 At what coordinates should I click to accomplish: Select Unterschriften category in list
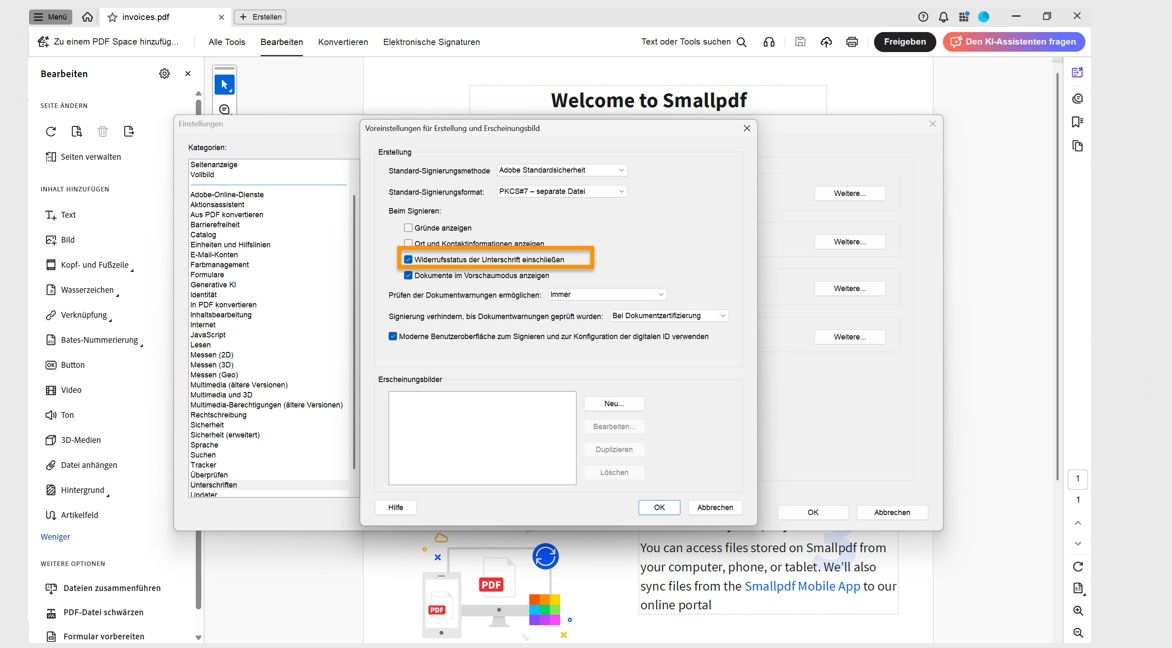[214, 485]
